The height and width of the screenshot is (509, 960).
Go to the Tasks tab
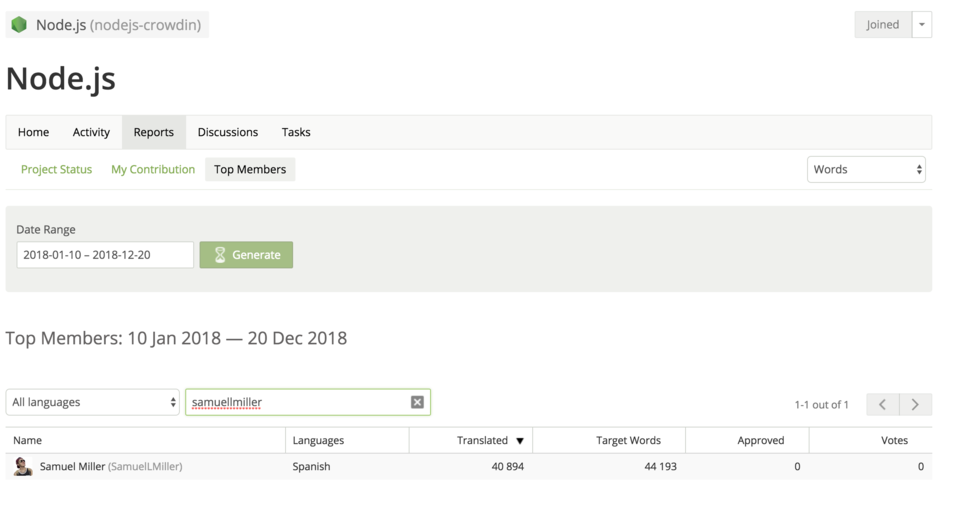coord(296,132)
